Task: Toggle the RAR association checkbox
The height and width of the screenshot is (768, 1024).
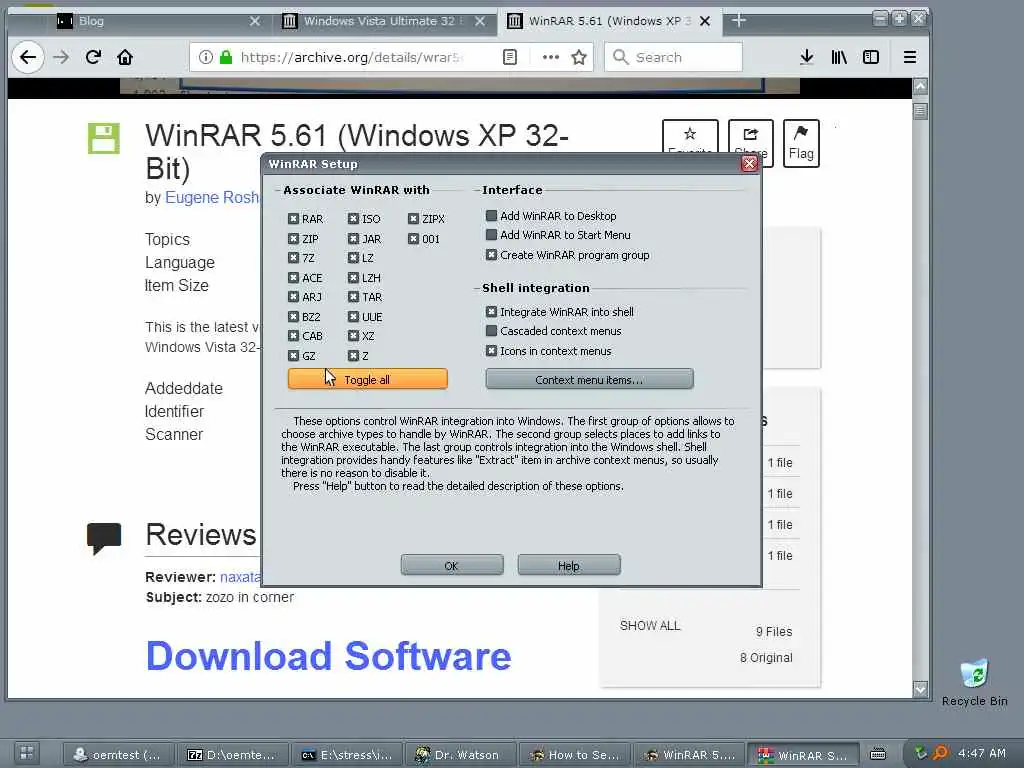Action: (293, 219)
